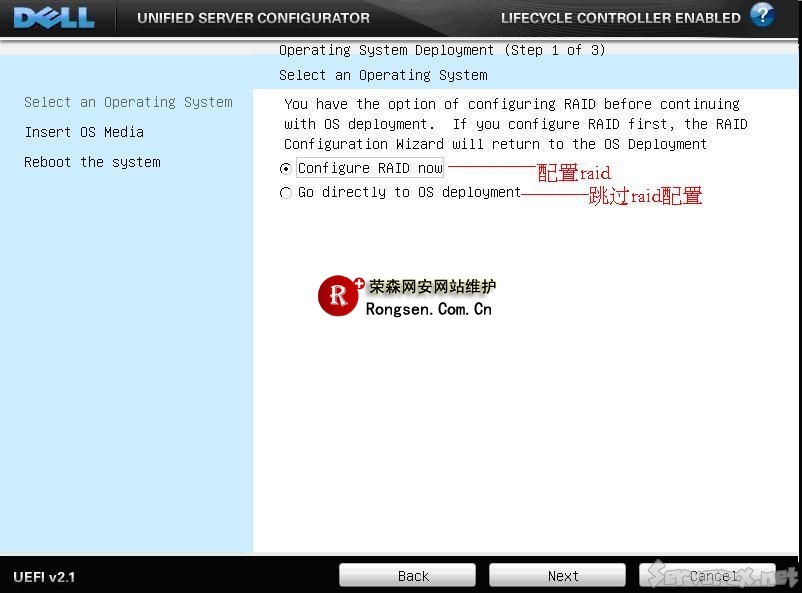
Task: Click the RAID configuration description paragraph
Action: pyautogui.click(x=515, y=124)
